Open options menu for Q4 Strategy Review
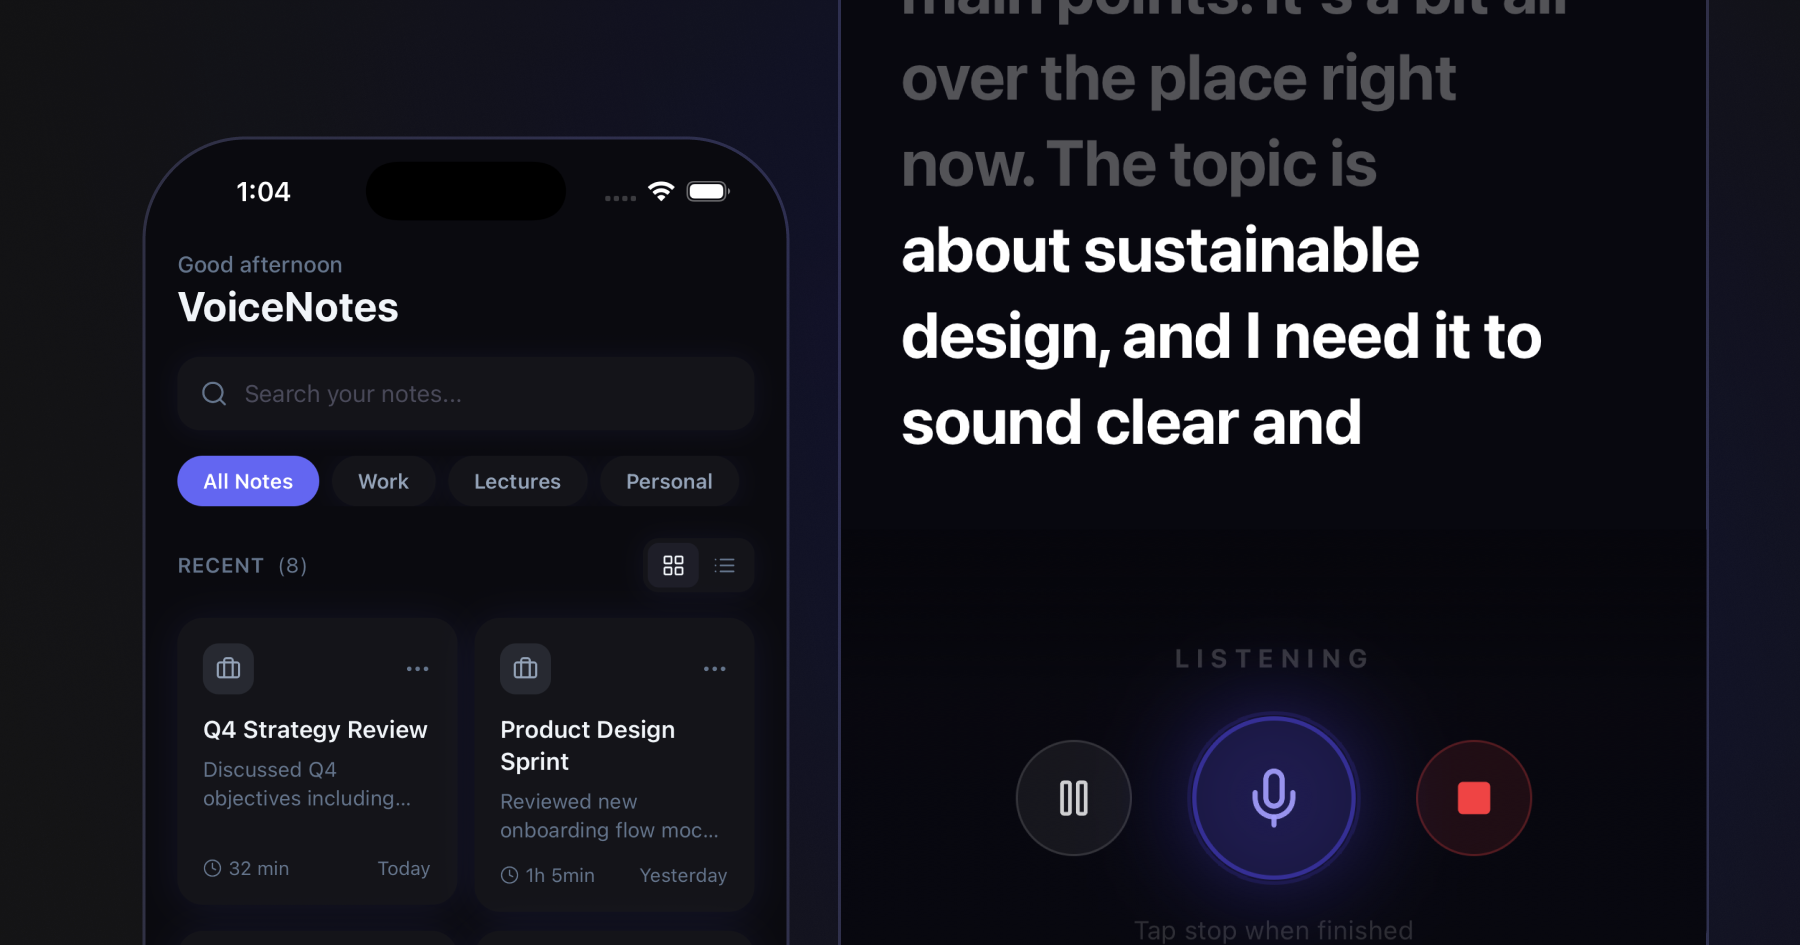The width and height of the screenshot is (1800, 945). [x=417, y=669]
